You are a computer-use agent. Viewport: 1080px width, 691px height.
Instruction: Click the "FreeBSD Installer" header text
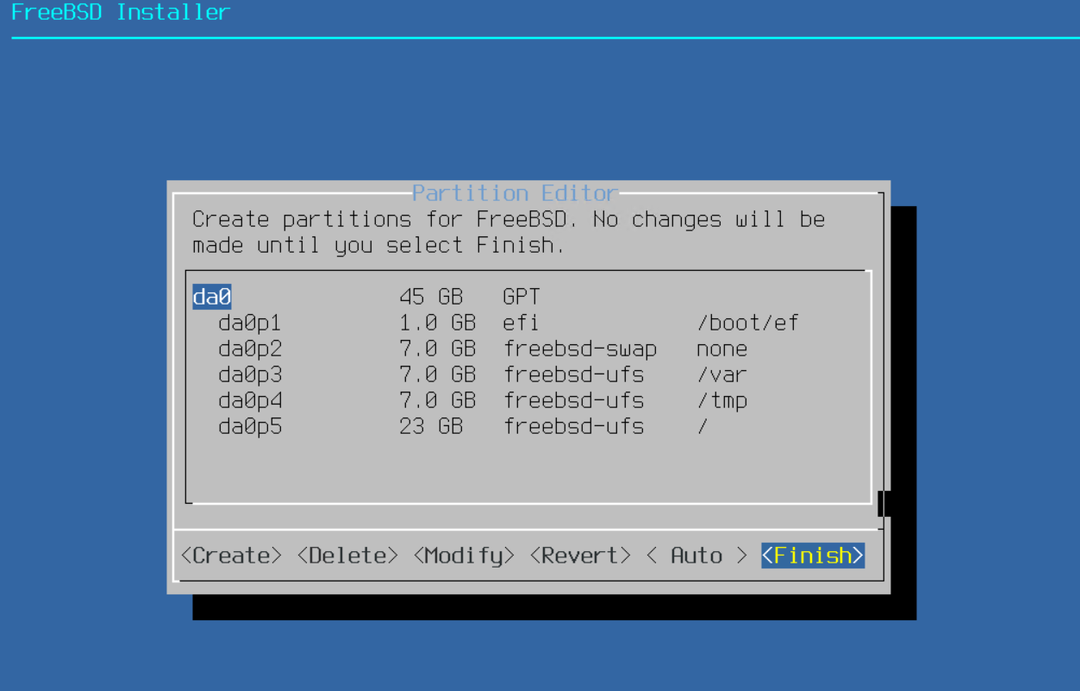[121, 12]
